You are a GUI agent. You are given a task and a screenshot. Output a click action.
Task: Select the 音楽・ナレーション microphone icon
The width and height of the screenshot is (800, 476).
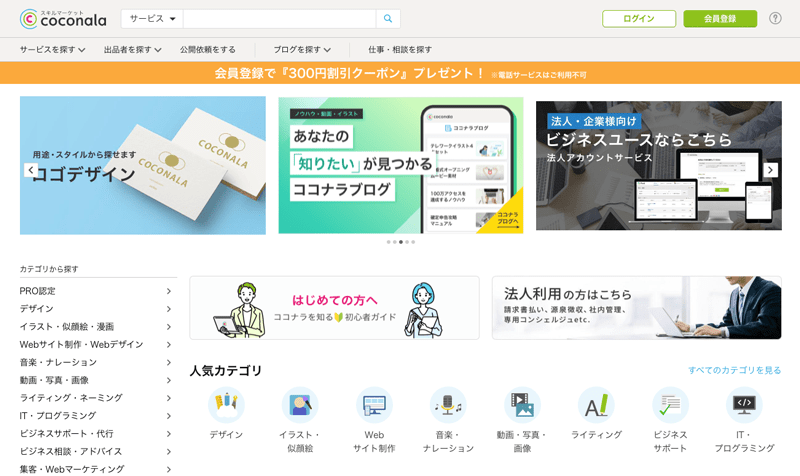(x=448, y=405)
